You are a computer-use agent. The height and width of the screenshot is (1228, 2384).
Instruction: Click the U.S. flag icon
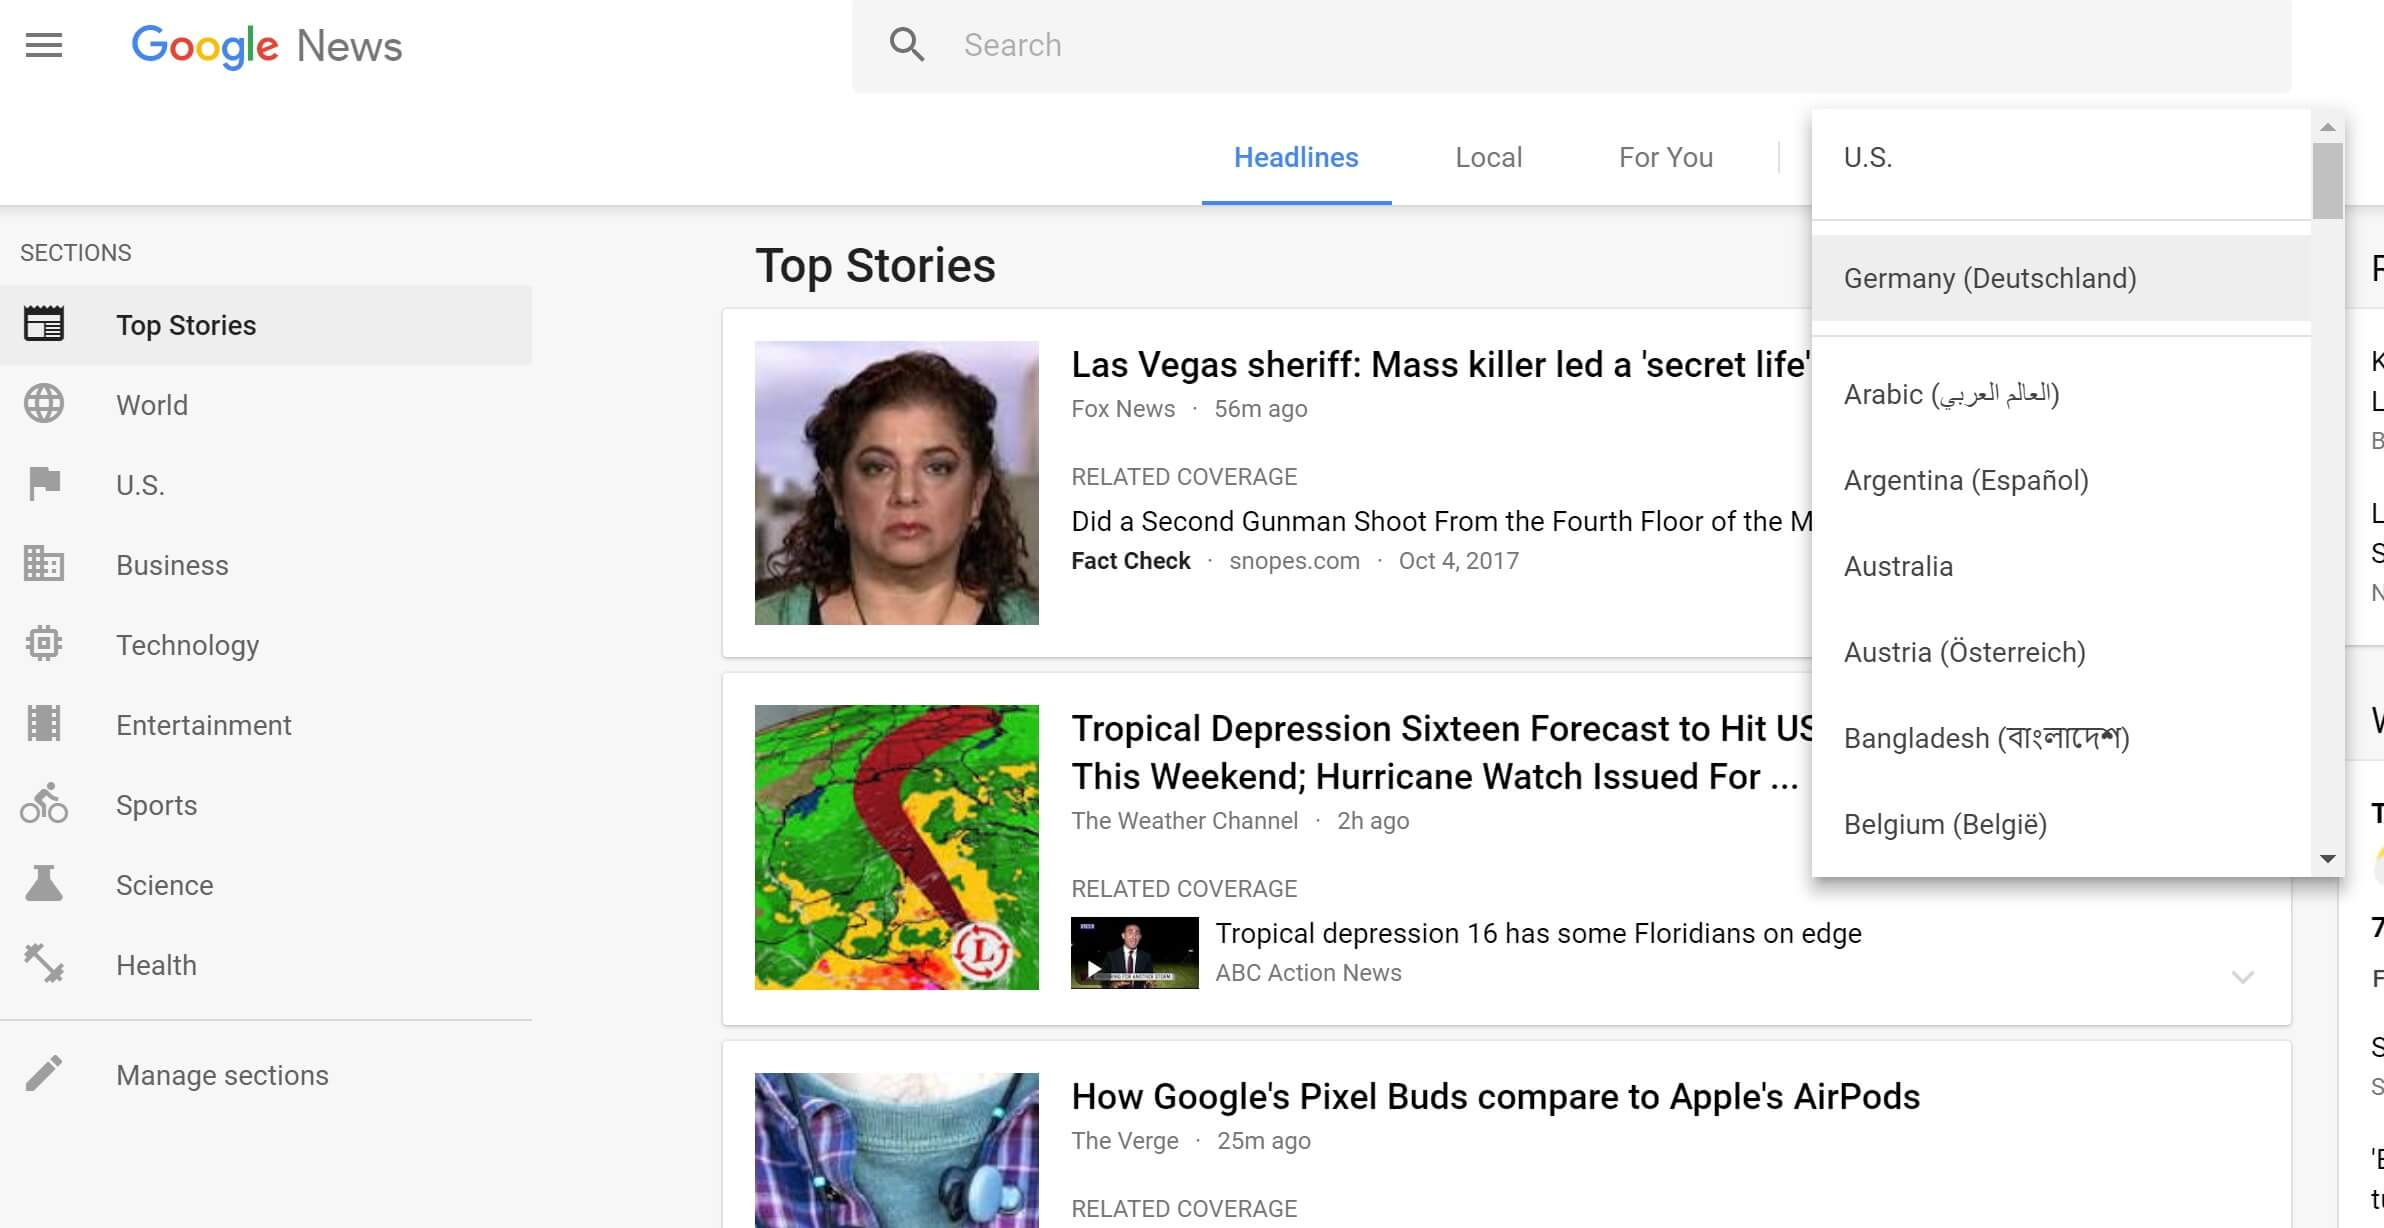(44, 484)
